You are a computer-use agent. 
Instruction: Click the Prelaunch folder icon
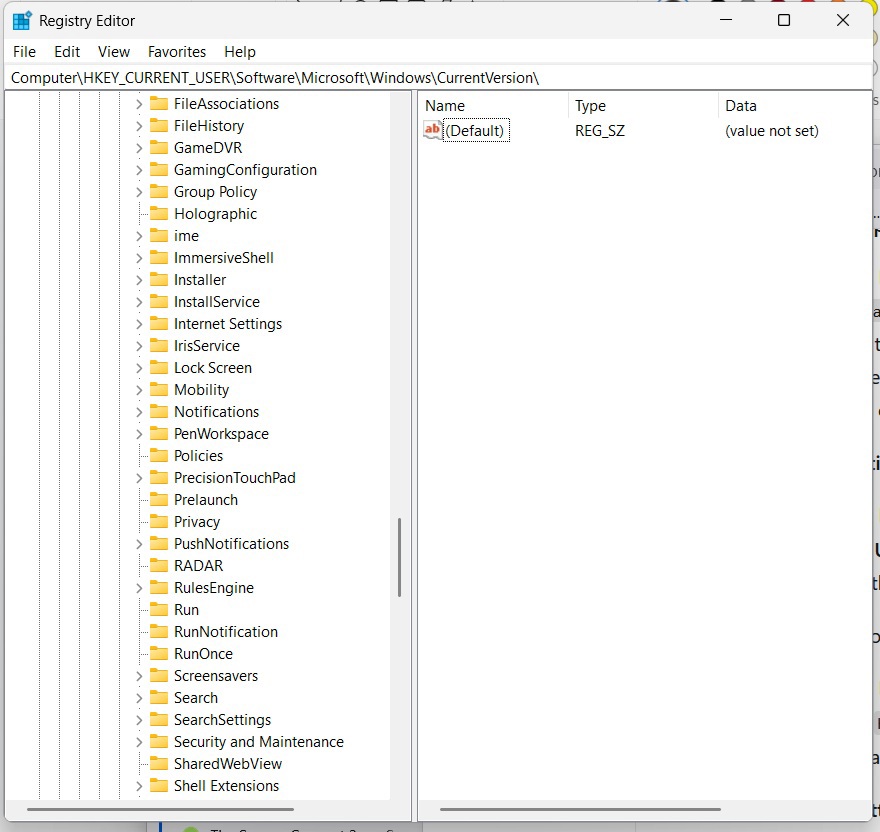(x=159, y=500)
